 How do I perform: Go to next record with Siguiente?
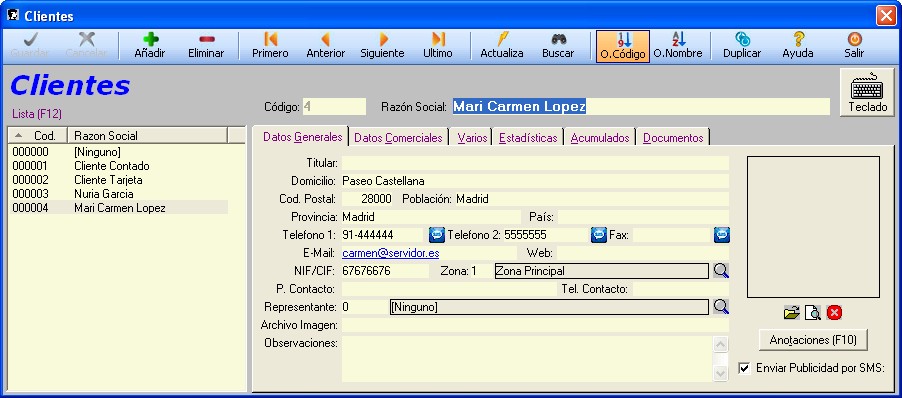383,46
